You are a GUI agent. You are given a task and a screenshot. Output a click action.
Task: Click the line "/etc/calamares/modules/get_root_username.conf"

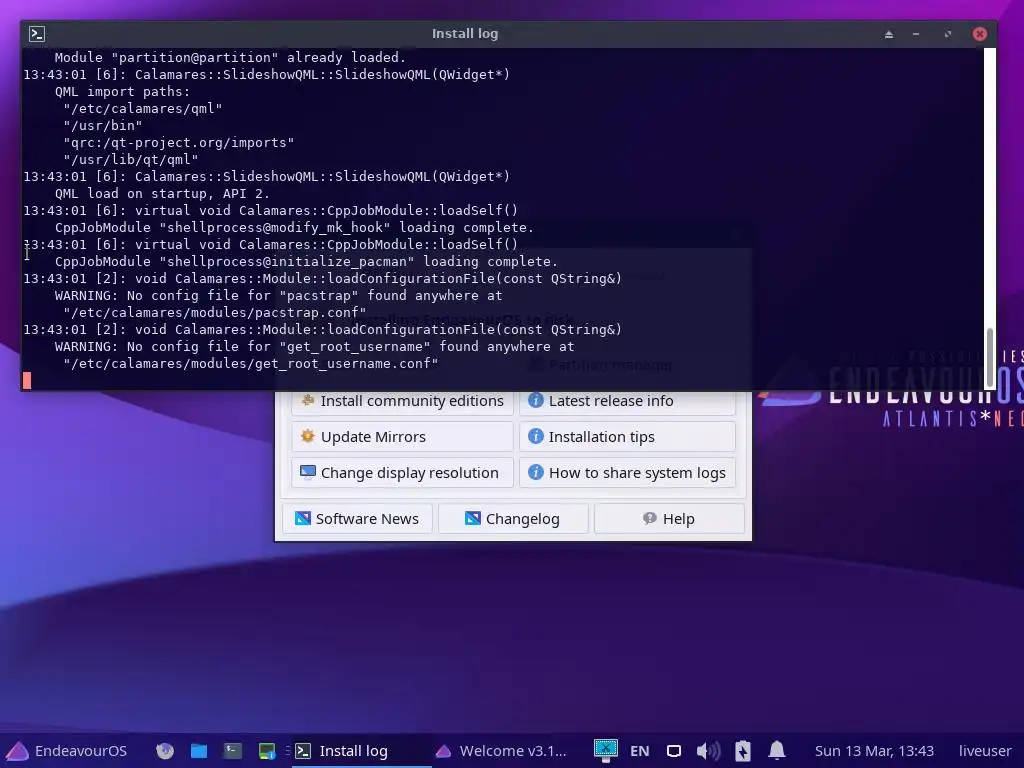(251, 364)
